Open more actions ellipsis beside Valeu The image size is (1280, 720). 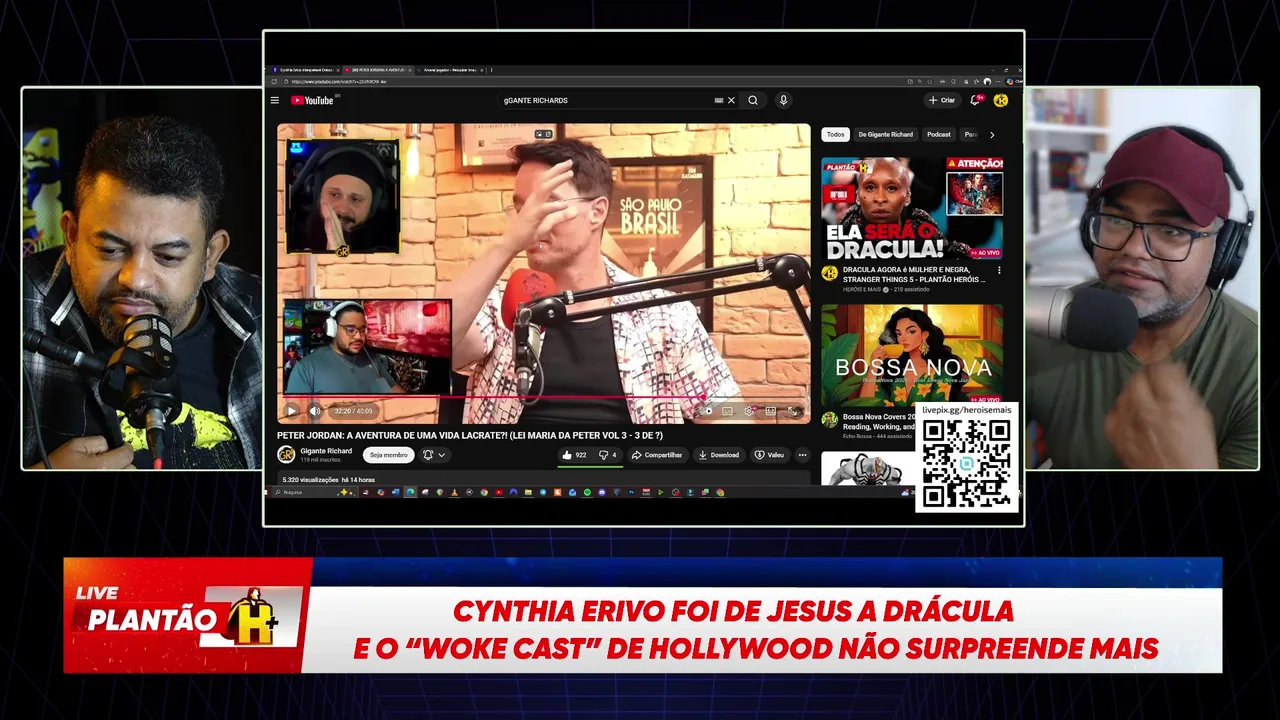(802, 455)
